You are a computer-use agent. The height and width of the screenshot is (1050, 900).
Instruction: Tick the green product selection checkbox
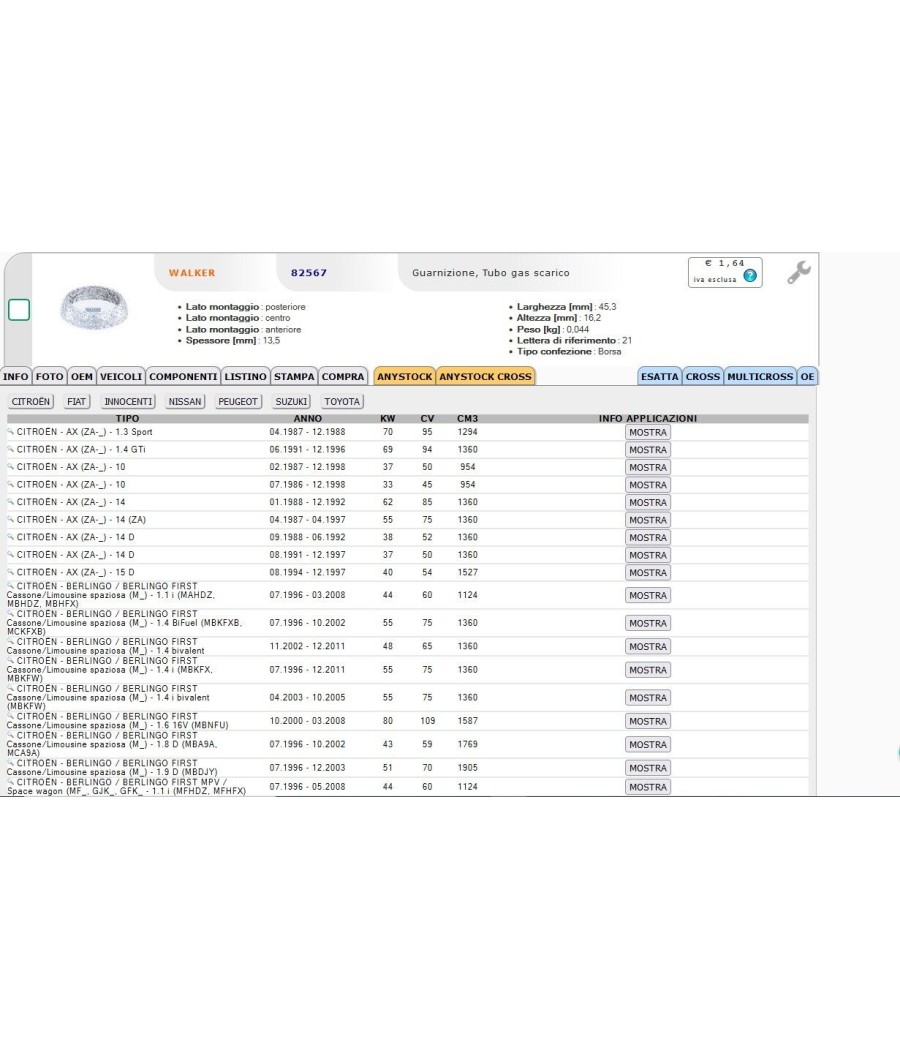click(19, 310)
